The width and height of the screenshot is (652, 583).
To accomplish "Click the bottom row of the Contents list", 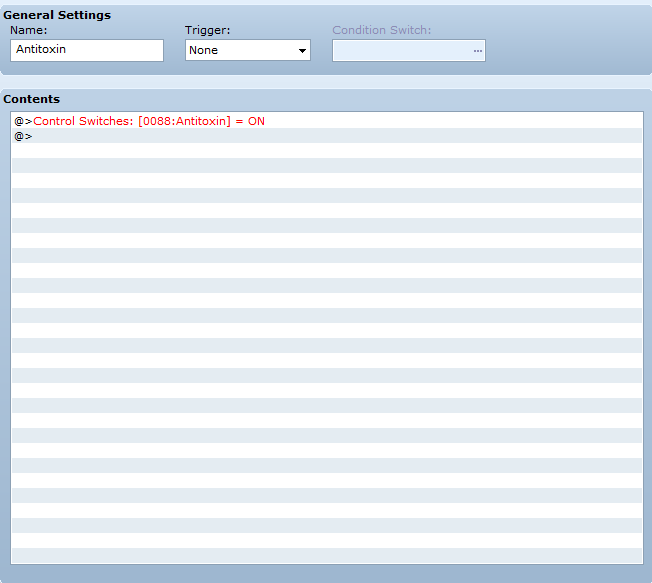I will tap(326, 555).
